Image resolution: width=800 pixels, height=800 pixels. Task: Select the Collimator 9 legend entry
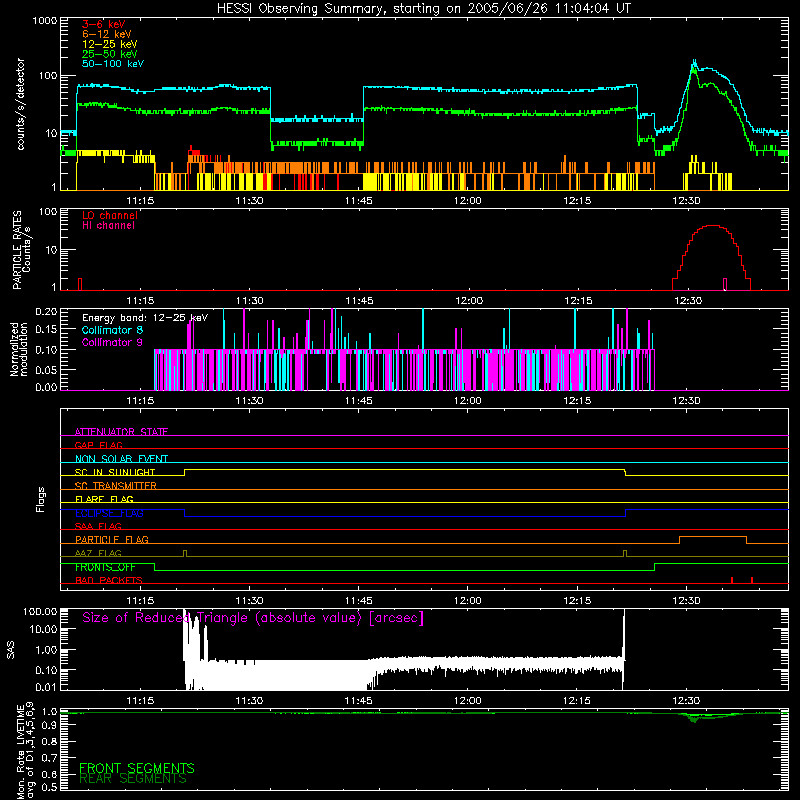tap(112, 342)
